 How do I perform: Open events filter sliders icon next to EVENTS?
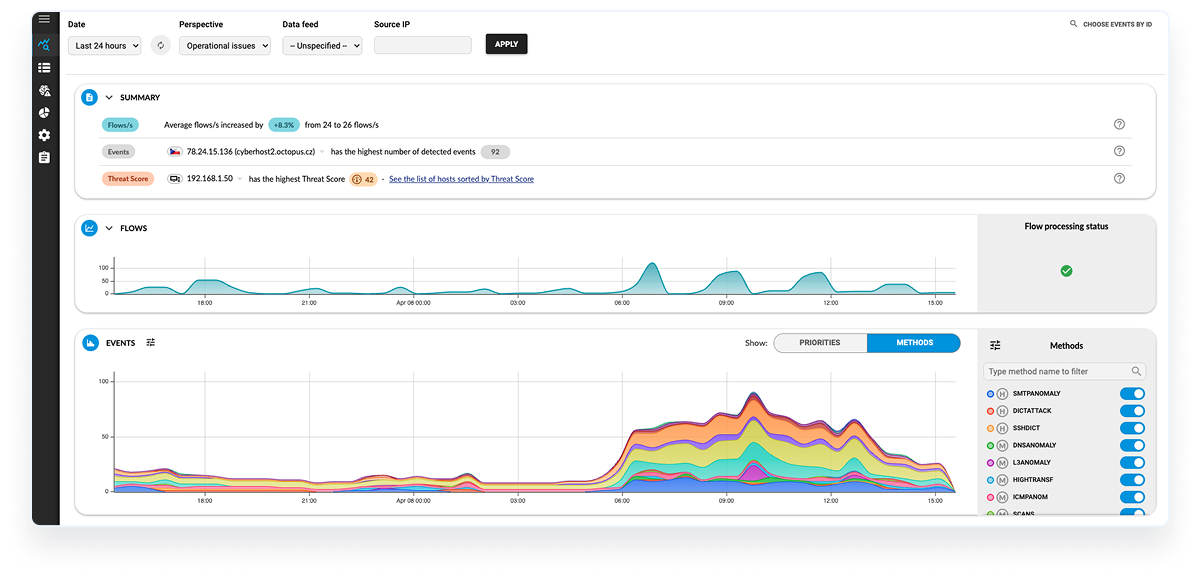[151, 342]
